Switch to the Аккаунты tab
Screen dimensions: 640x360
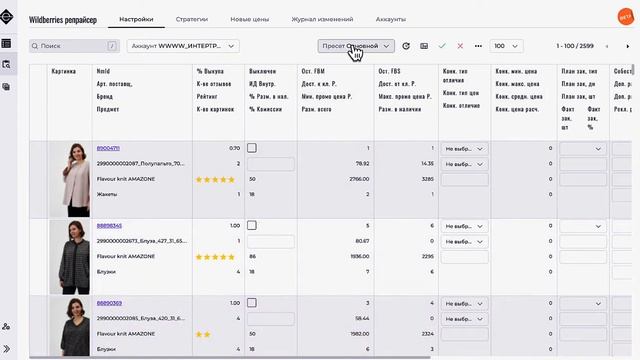pos(391,19)
